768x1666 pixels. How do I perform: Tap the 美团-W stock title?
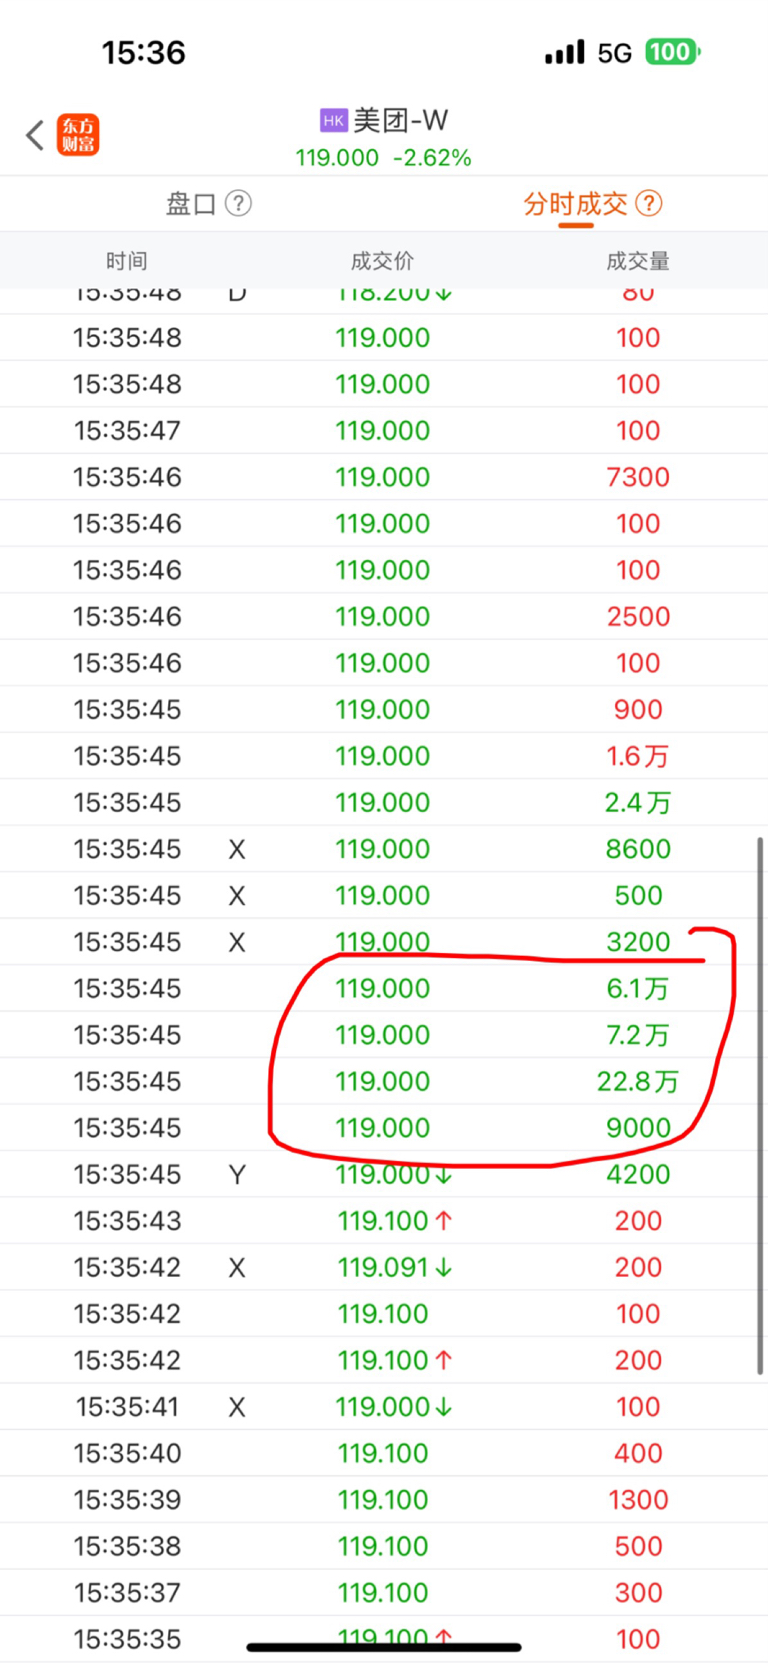[x=400, y=121]
